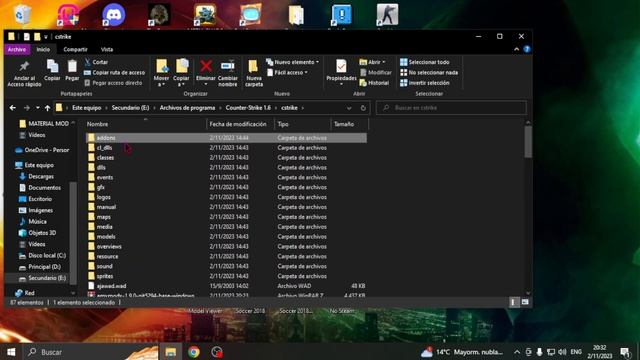
Task: Click the Copiar clipboard icon
Action: (52, 70)
